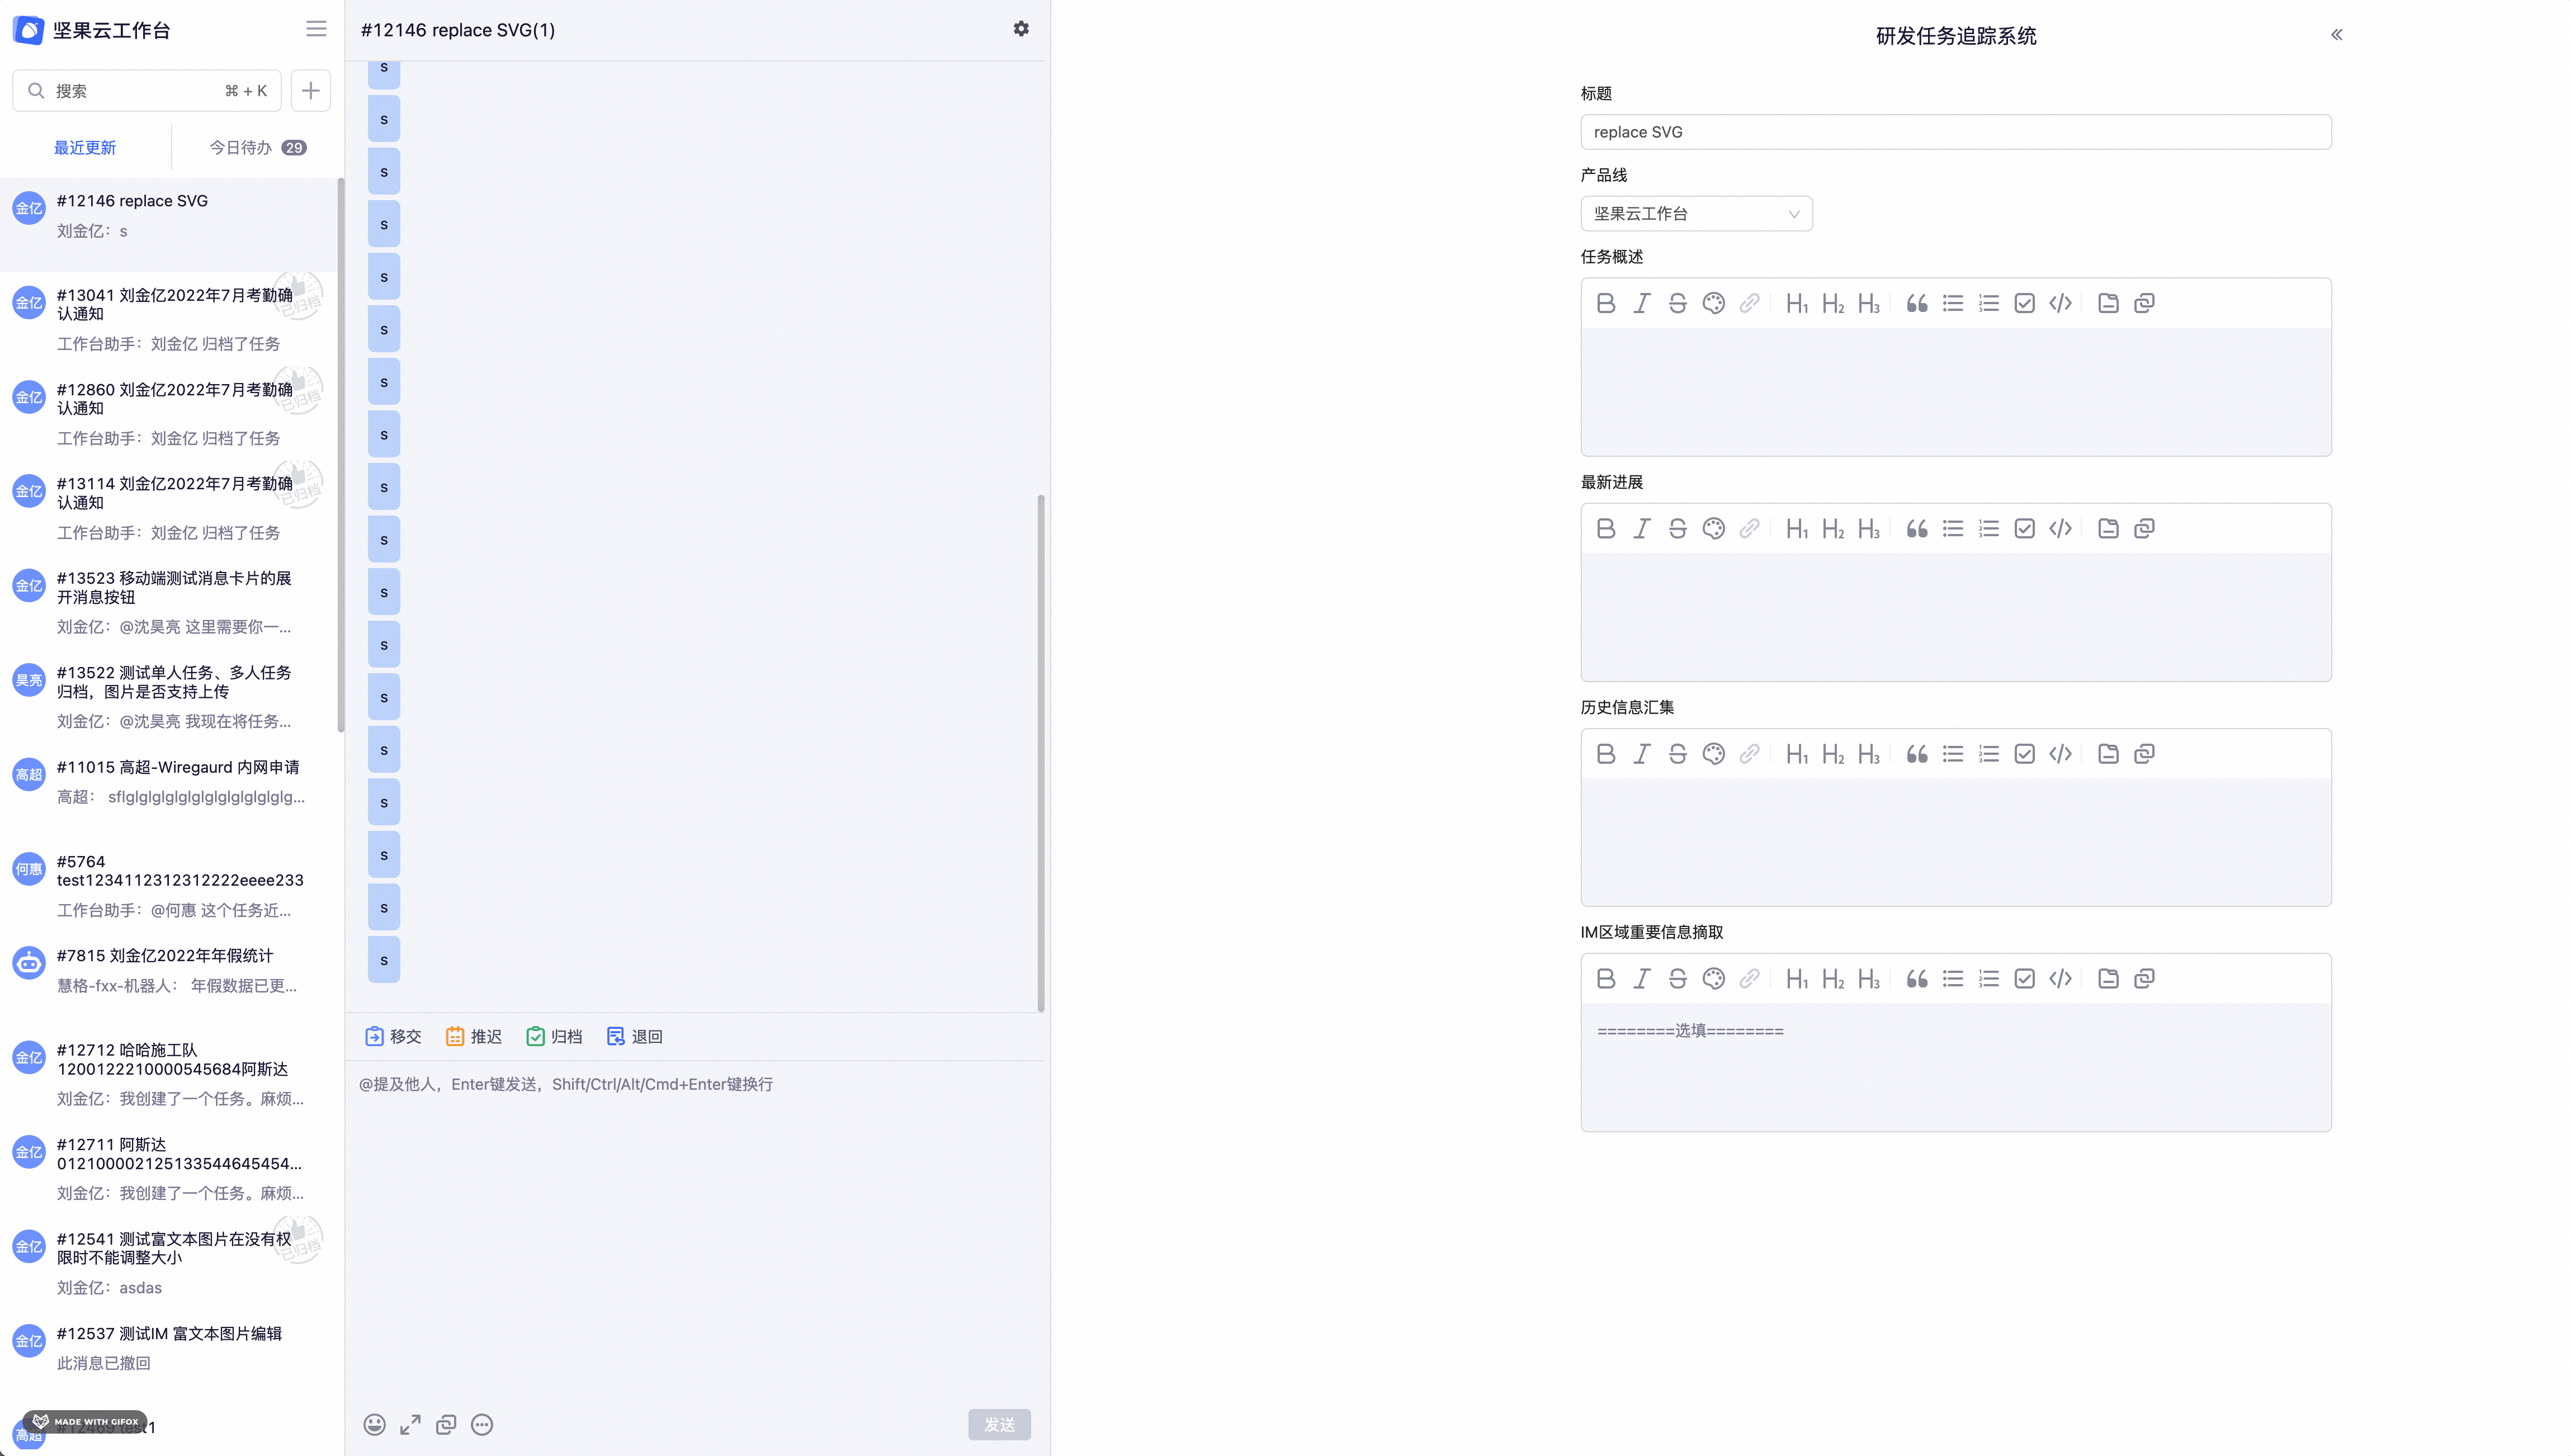Open the hamburger menu in the sidebar
2570x1456 pixels.
(316, 28)
